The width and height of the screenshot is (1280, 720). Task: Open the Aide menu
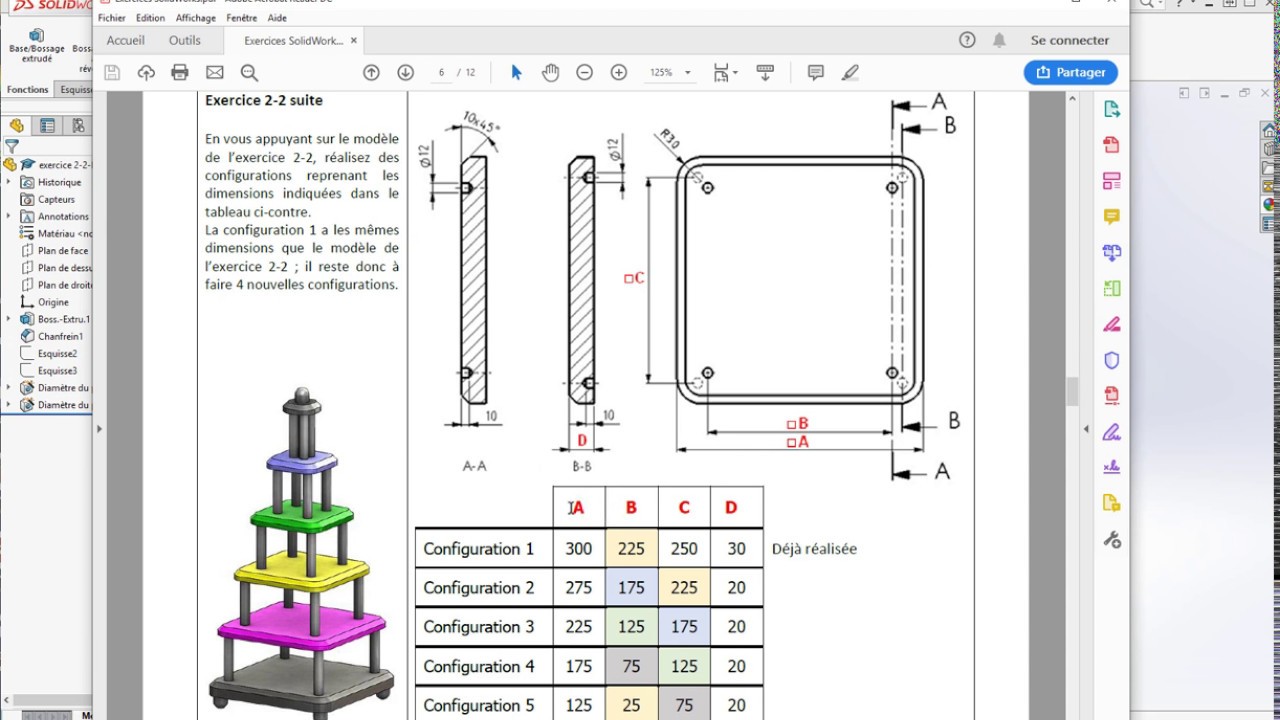coord(277,18)
